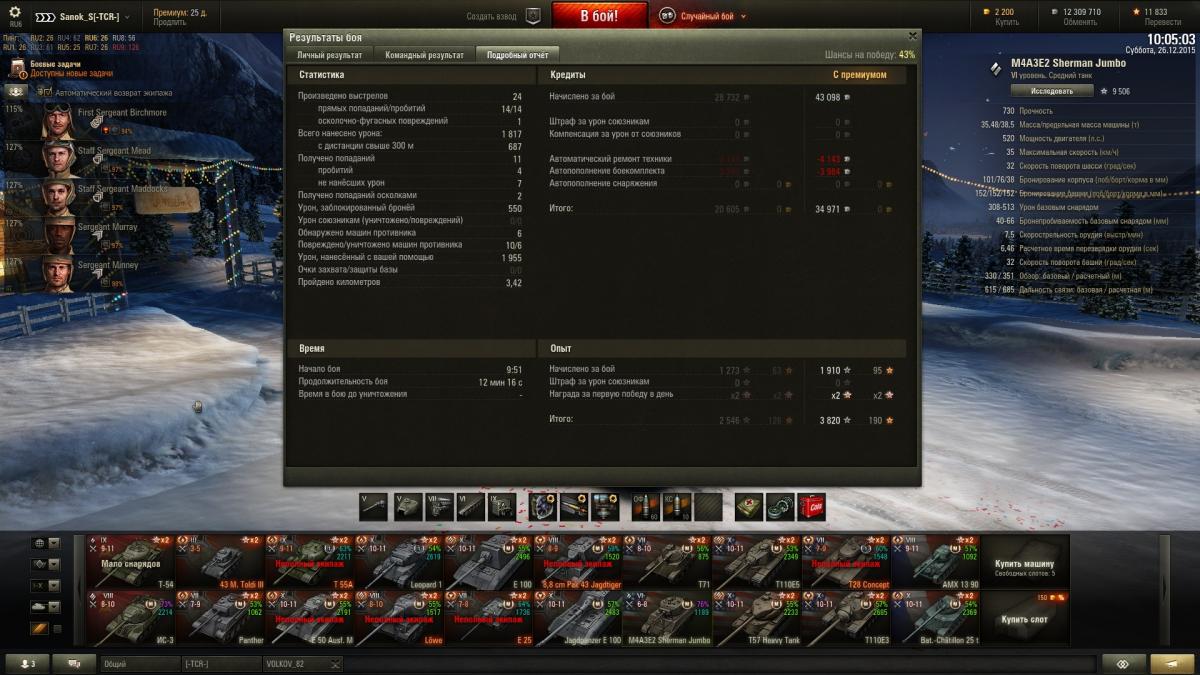Open the third equipment slot

607,507
